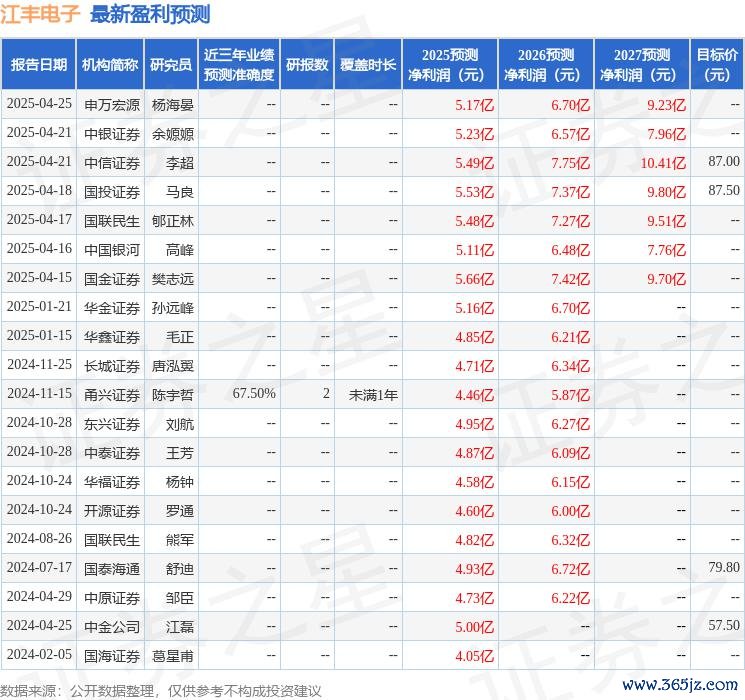745x700 pixels.
Task: Click the 覆盖时长 column header
Action: click(x=368, y=64)
